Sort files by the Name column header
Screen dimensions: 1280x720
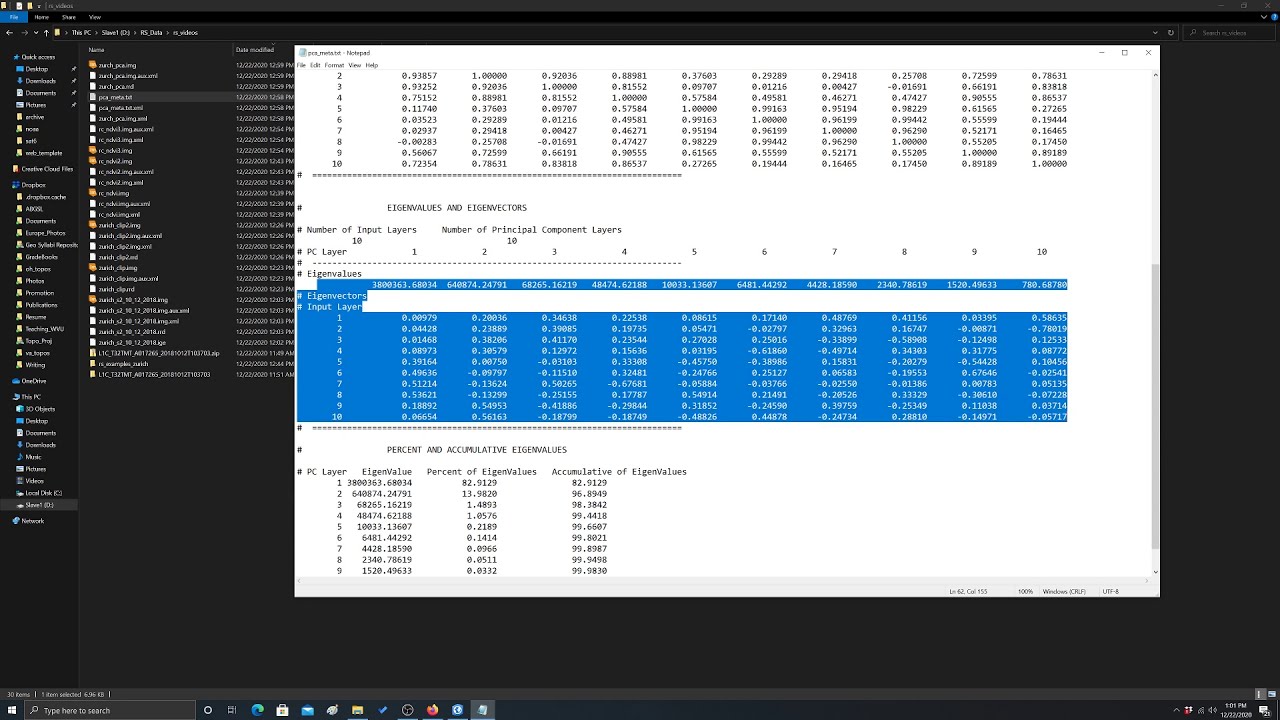(x=96, y=49)
